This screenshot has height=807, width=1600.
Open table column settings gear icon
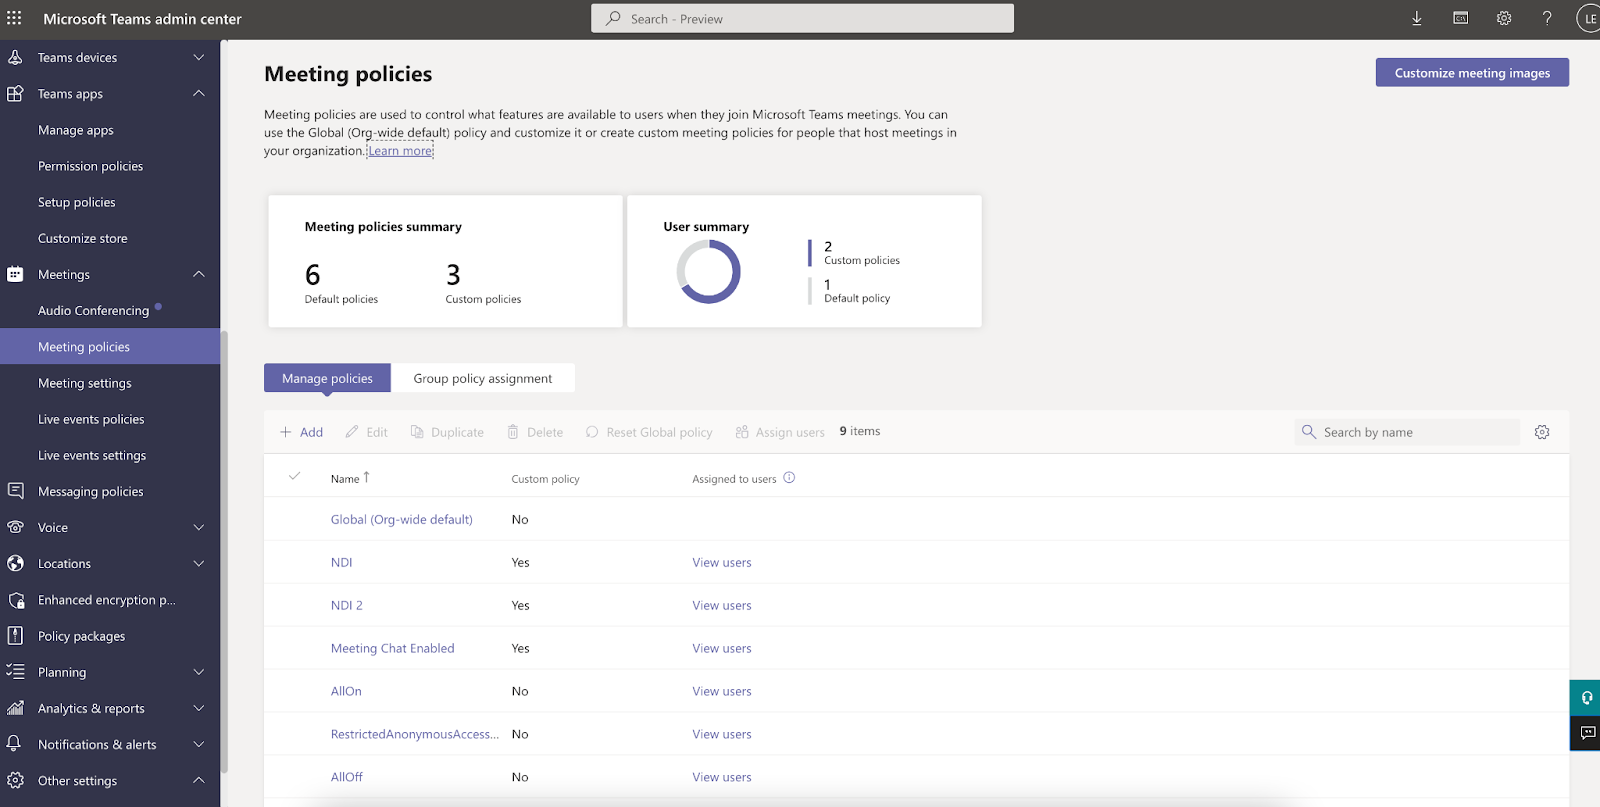point(1542,432)
